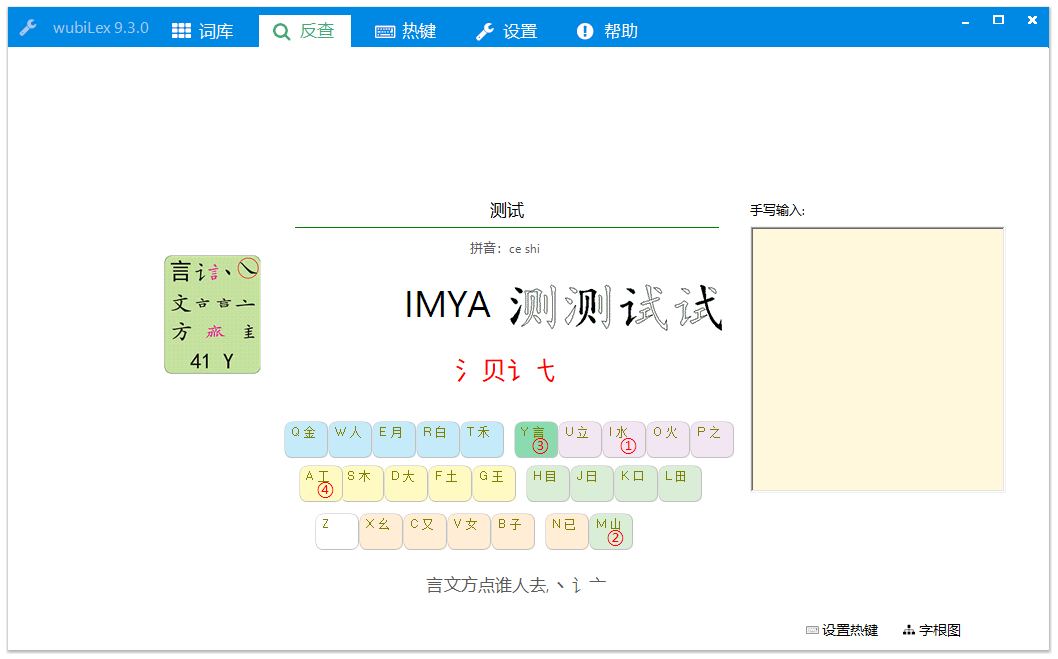The height and width of the screenshot is (659, 1058).
Task: Click the Q金 key
Action: [306, 439]
